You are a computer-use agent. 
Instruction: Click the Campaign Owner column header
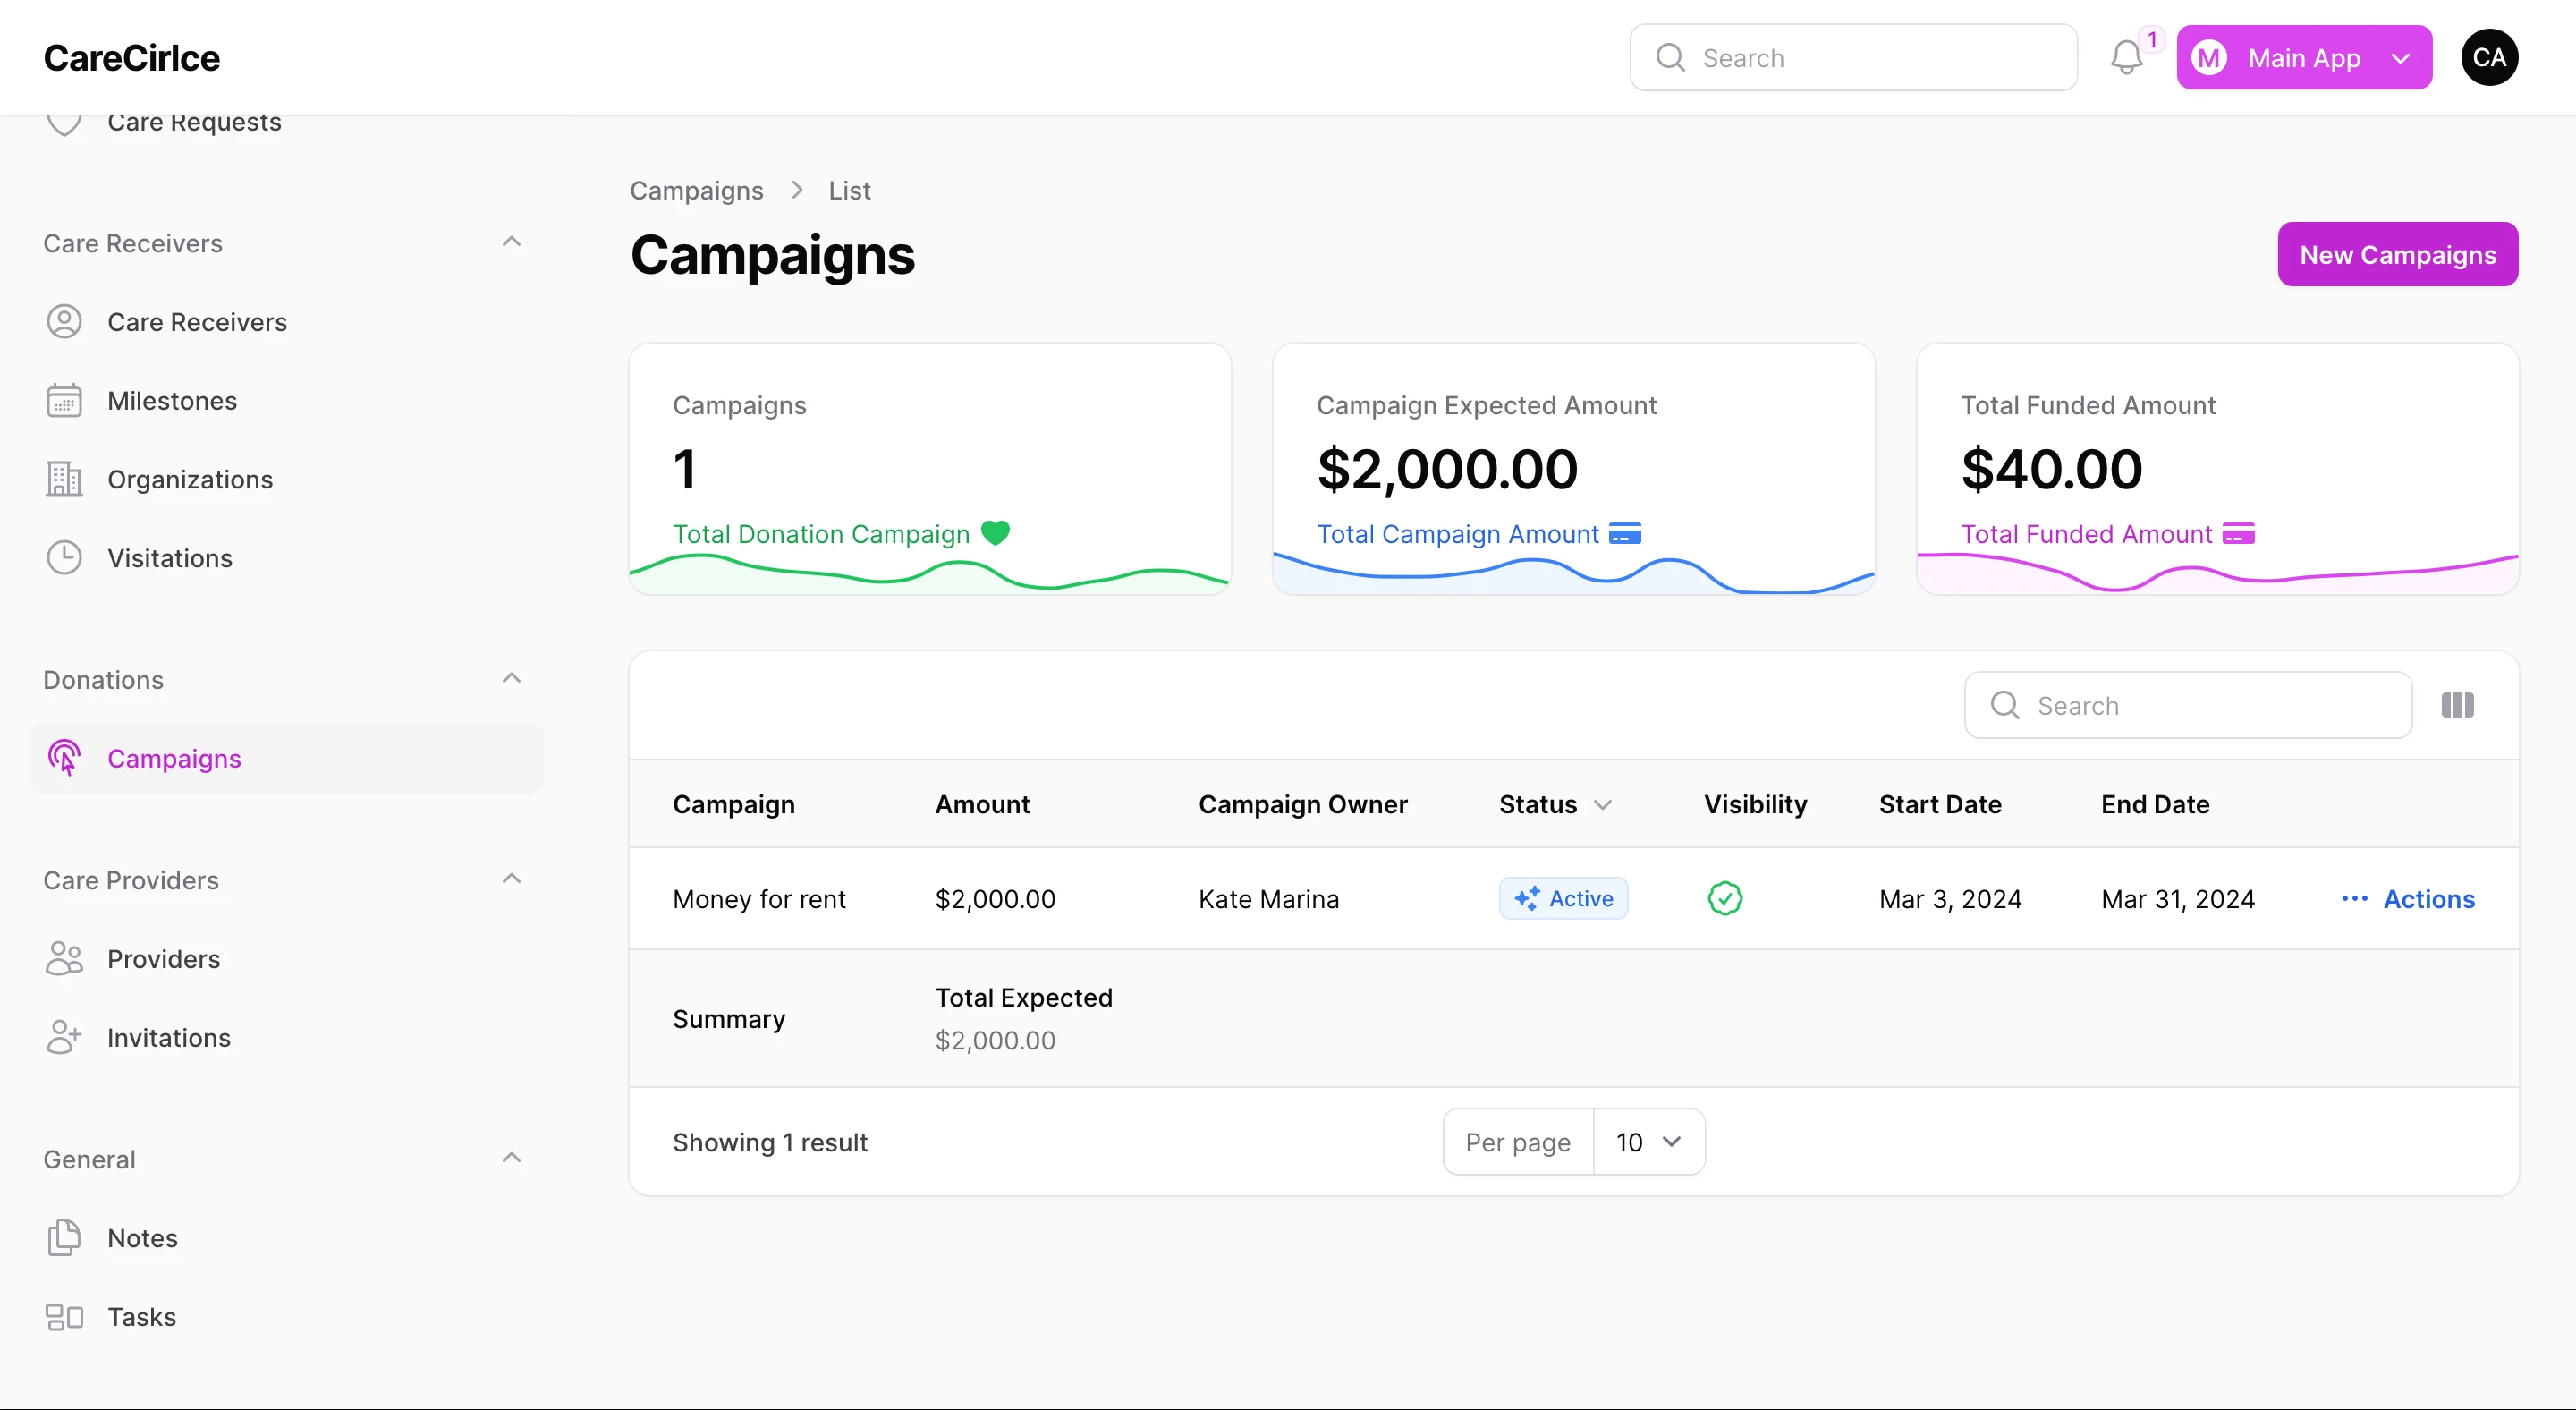(x=1302, y=804)
